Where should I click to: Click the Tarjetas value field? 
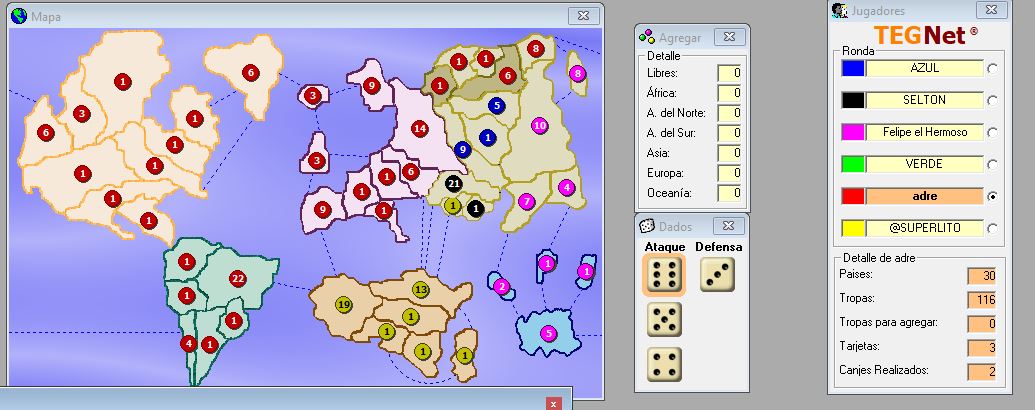click(x=981, y=347)
